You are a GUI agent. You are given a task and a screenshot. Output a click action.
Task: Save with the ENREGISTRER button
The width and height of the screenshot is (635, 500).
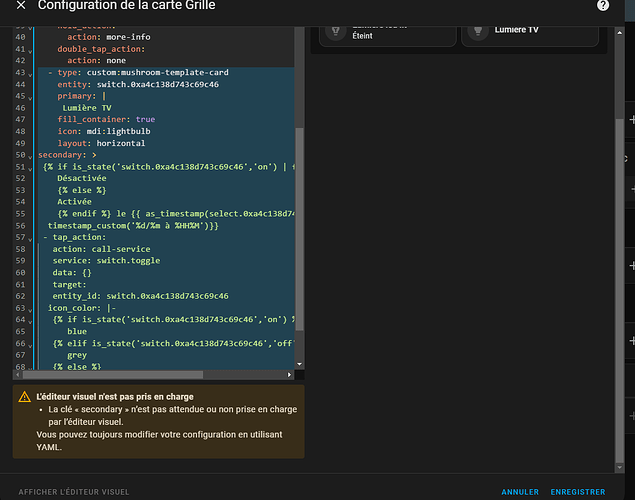[x=578, y=492]
